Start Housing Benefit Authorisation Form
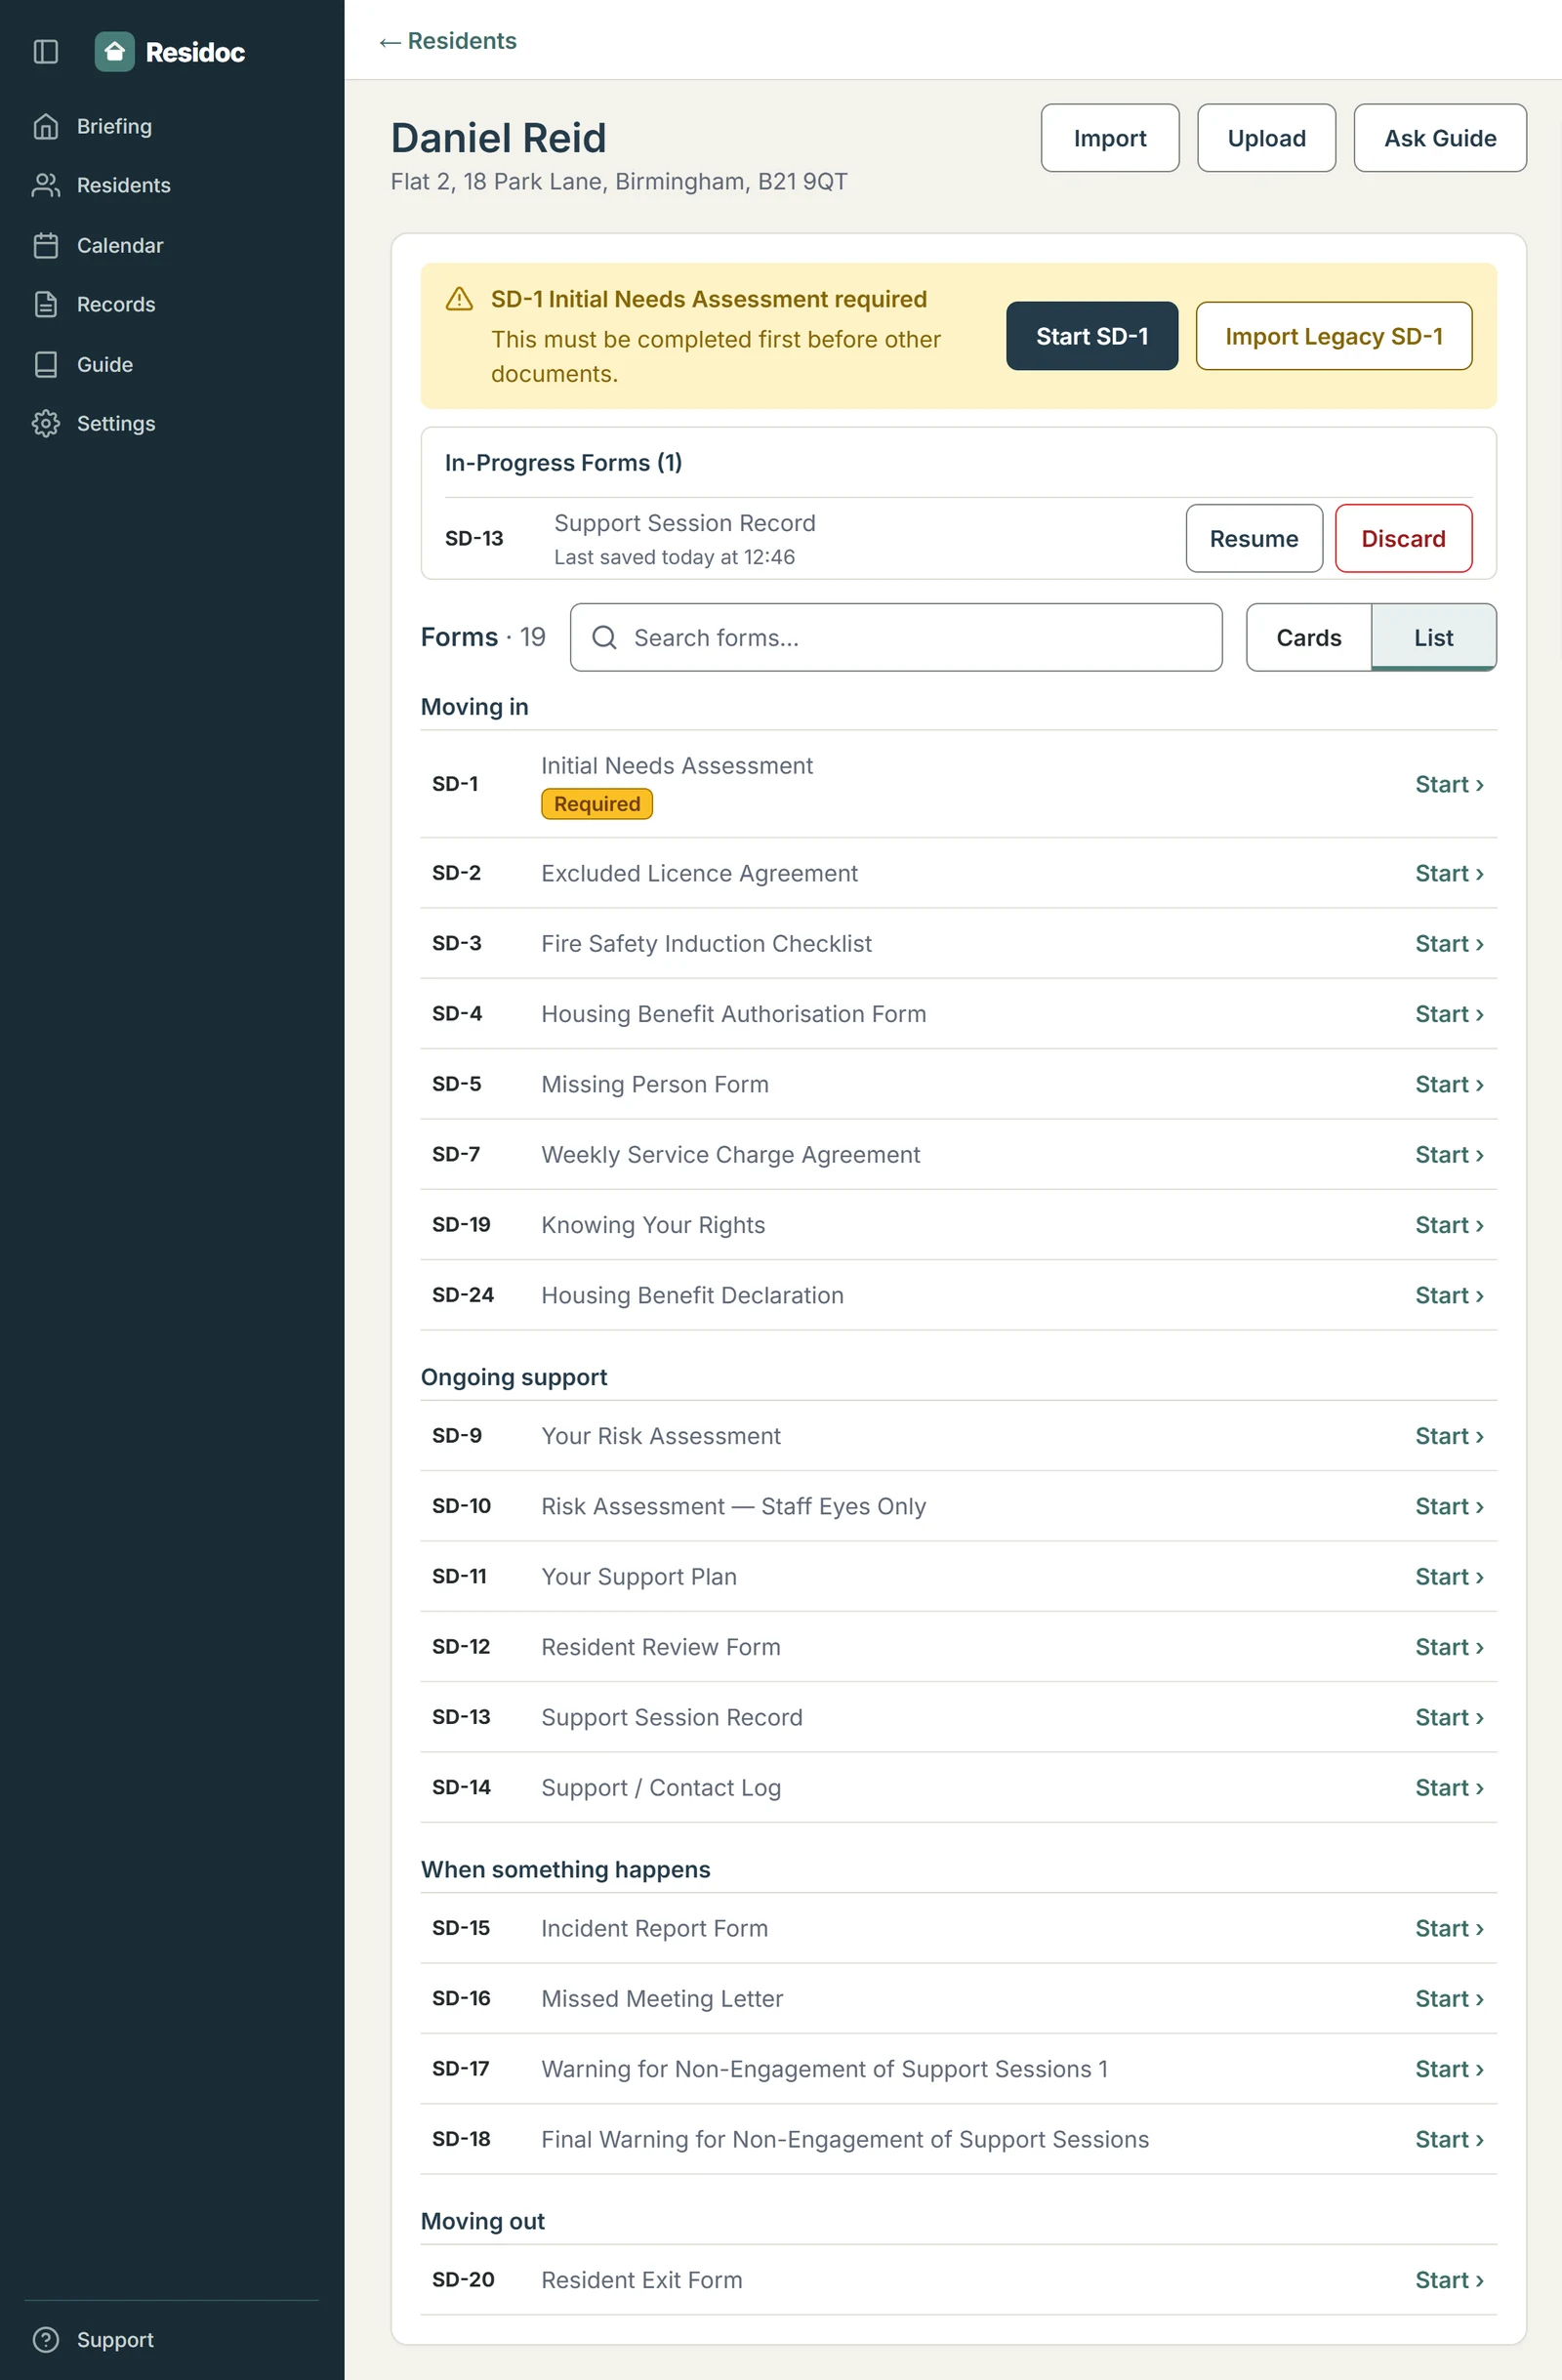This screenshot has height=2380, width=1562. pyautogui.click(x=1448, y=1014)
